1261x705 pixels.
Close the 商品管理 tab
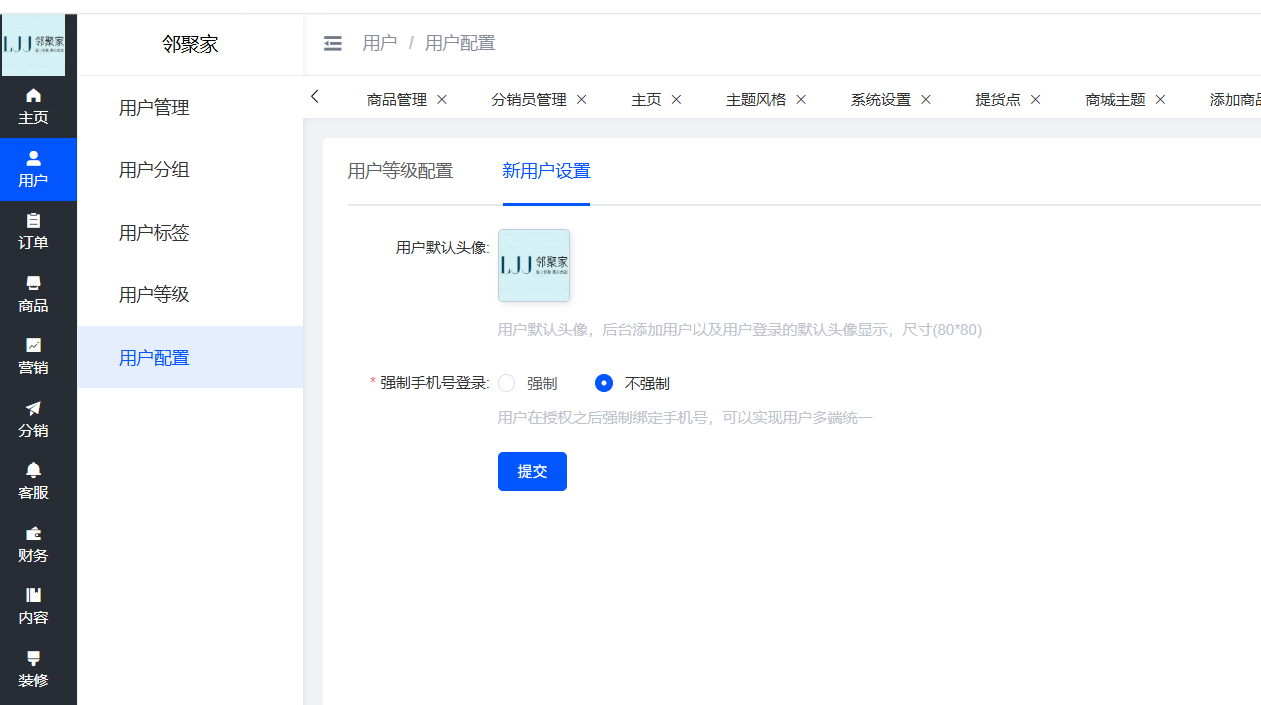[442, 99]
